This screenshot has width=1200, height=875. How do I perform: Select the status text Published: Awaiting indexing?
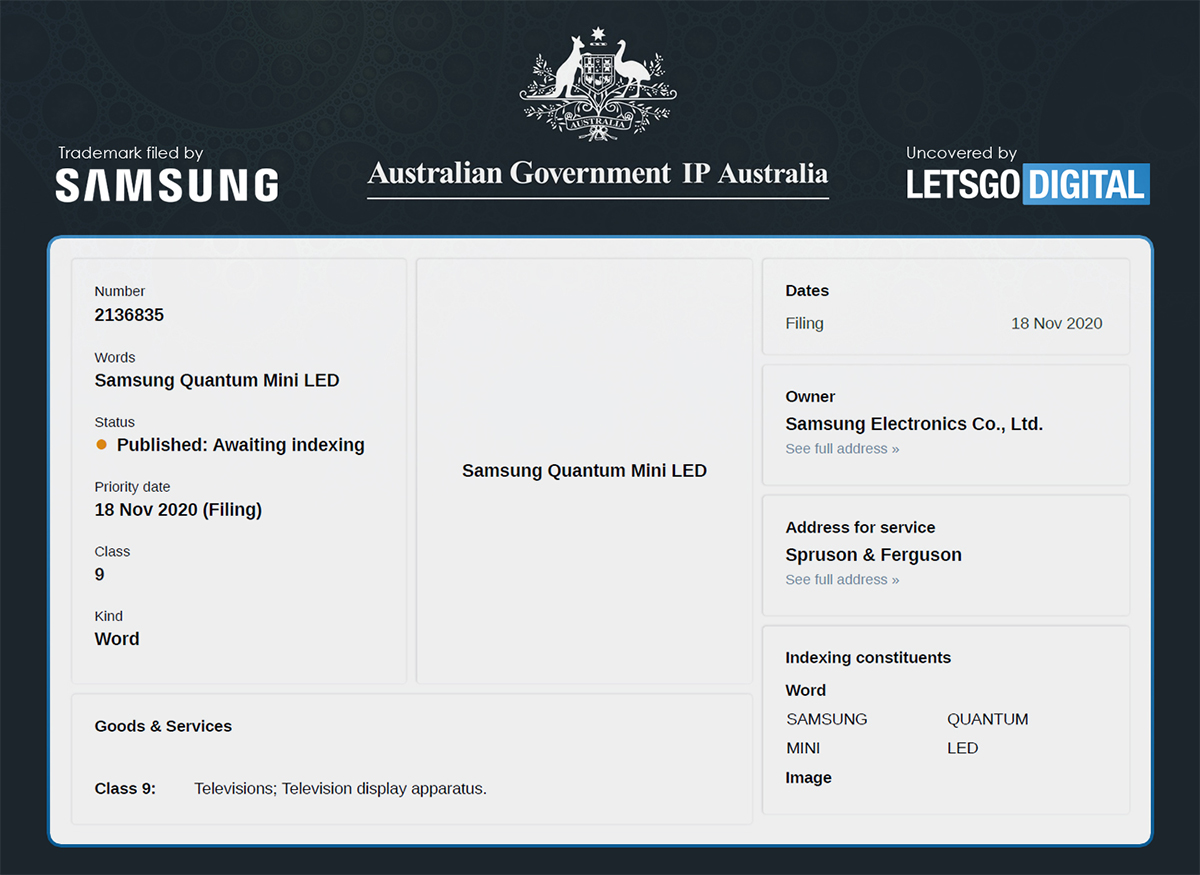pos(240,445)
